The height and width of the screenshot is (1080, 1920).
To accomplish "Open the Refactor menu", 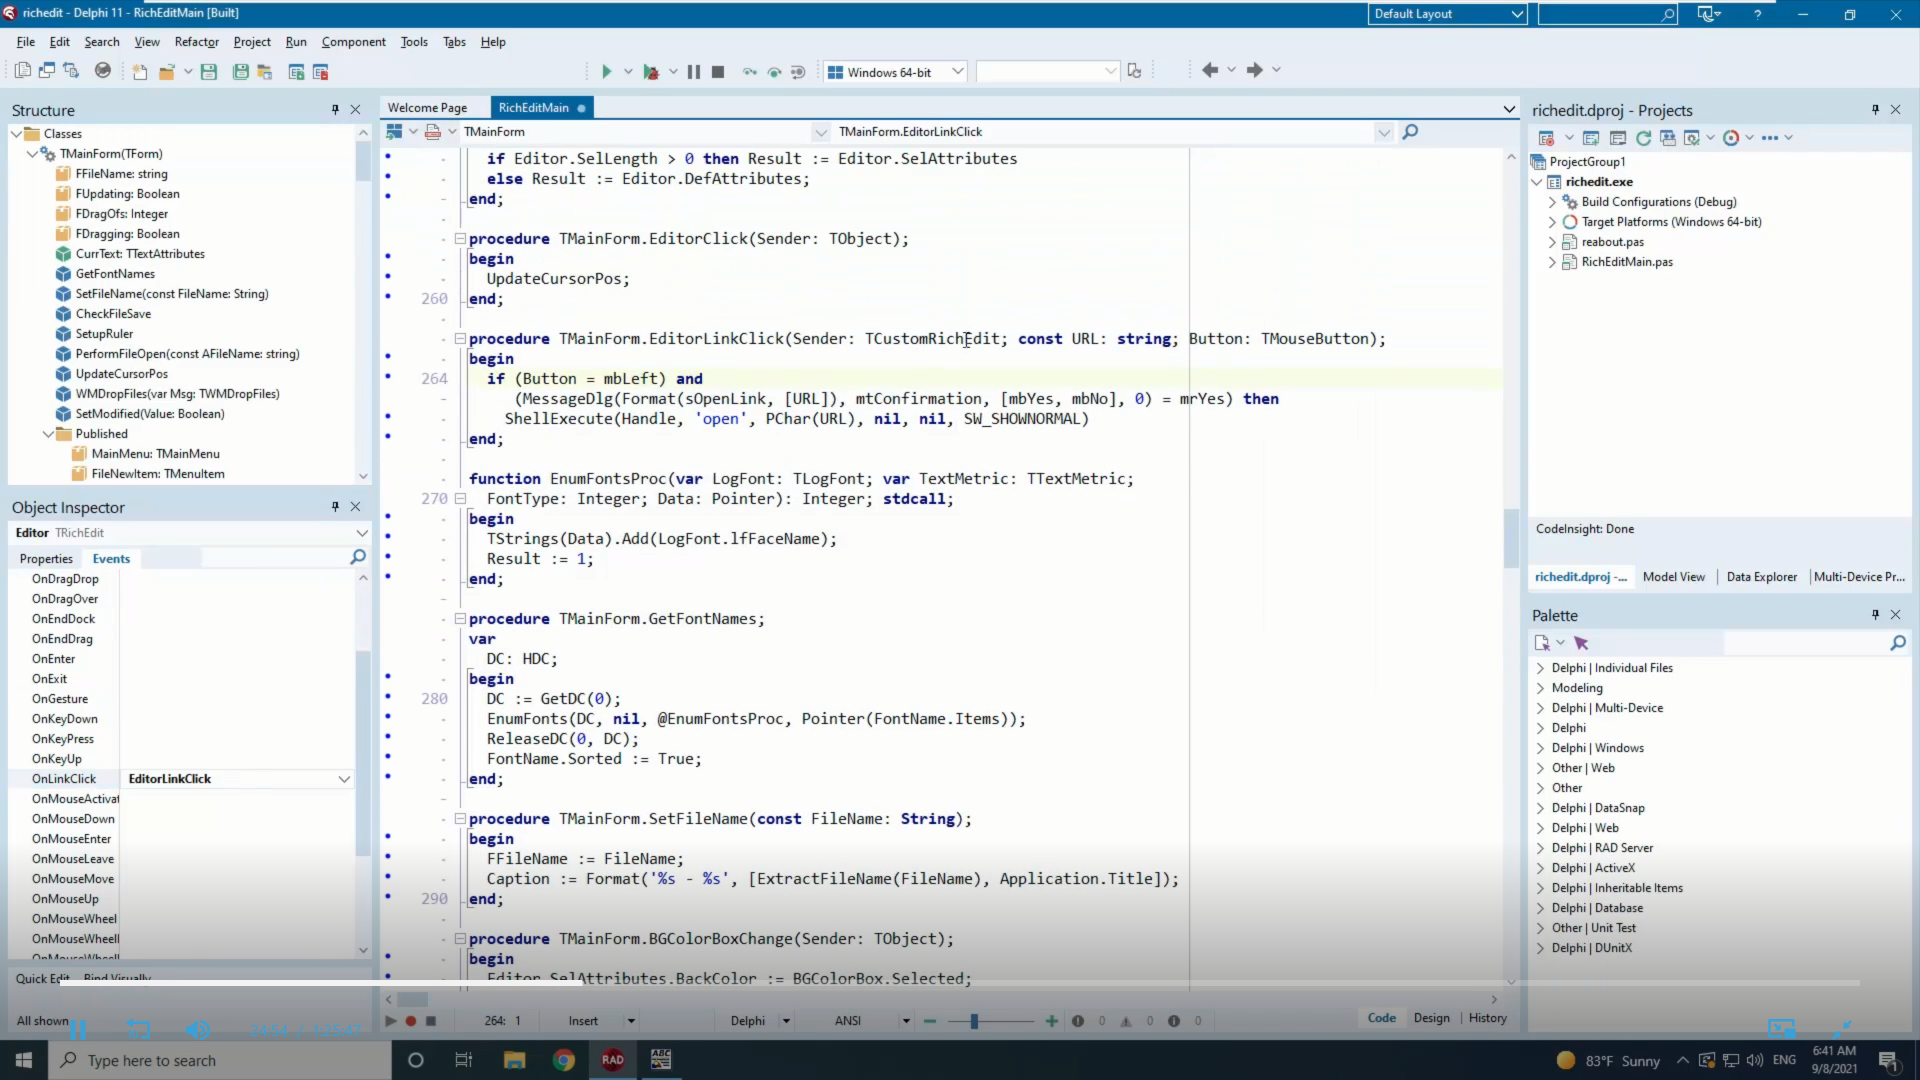I will (196, 42).
